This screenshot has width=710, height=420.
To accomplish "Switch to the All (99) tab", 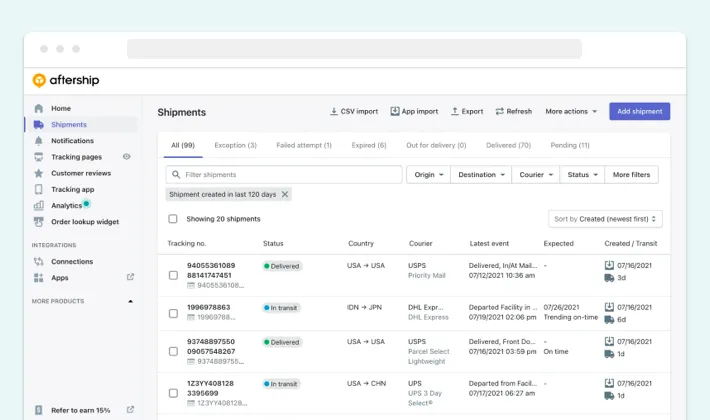I will click(183, 145).
